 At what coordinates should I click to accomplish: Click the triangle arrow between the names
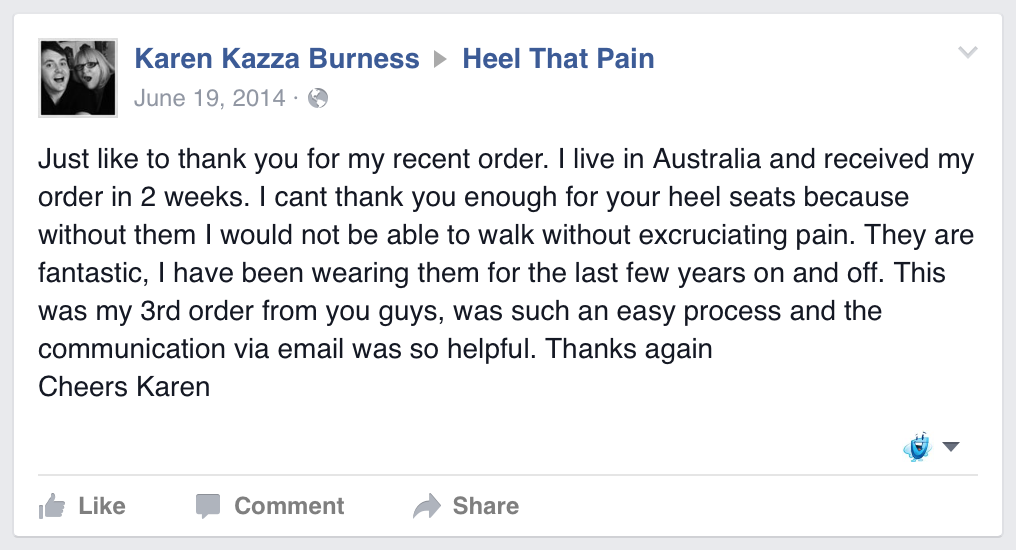pos(441,60)
